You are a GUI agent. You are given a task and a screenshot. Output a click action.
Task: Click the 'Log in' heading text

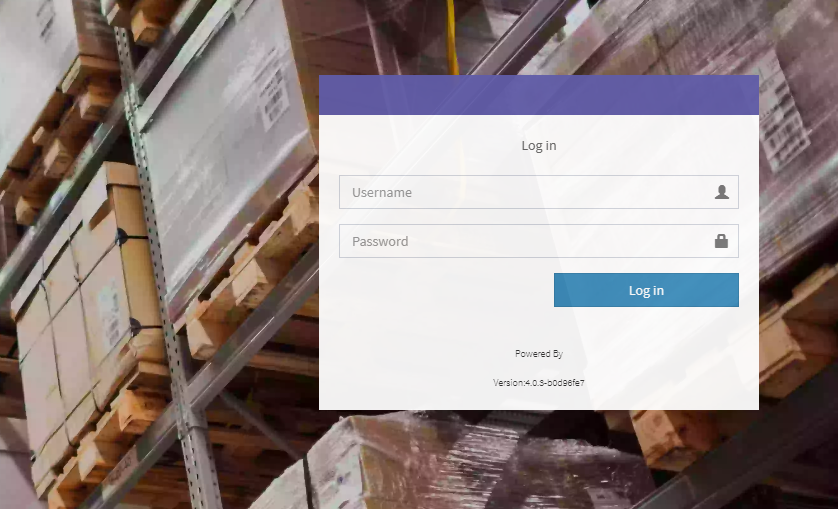[539, 145]
